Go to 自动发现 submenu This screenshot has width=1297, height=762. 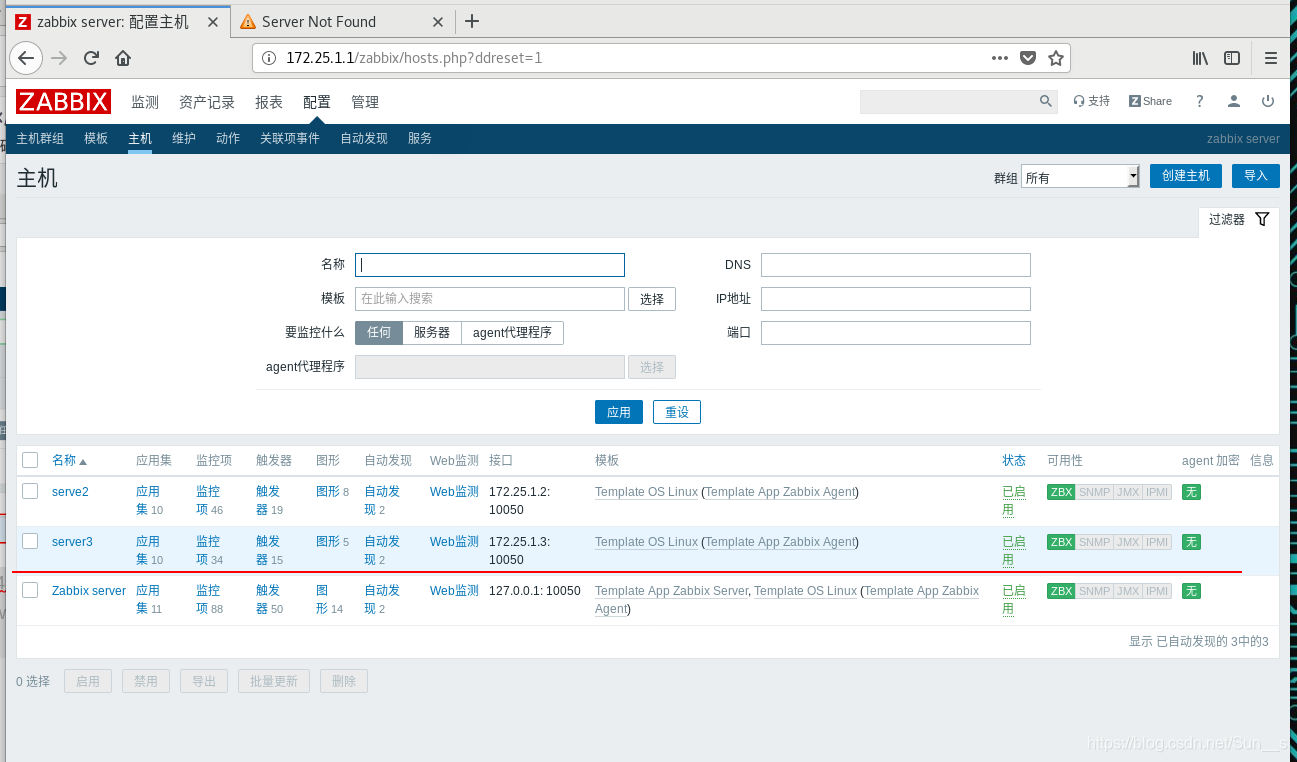pyautogui.click(x=364, y=139)
